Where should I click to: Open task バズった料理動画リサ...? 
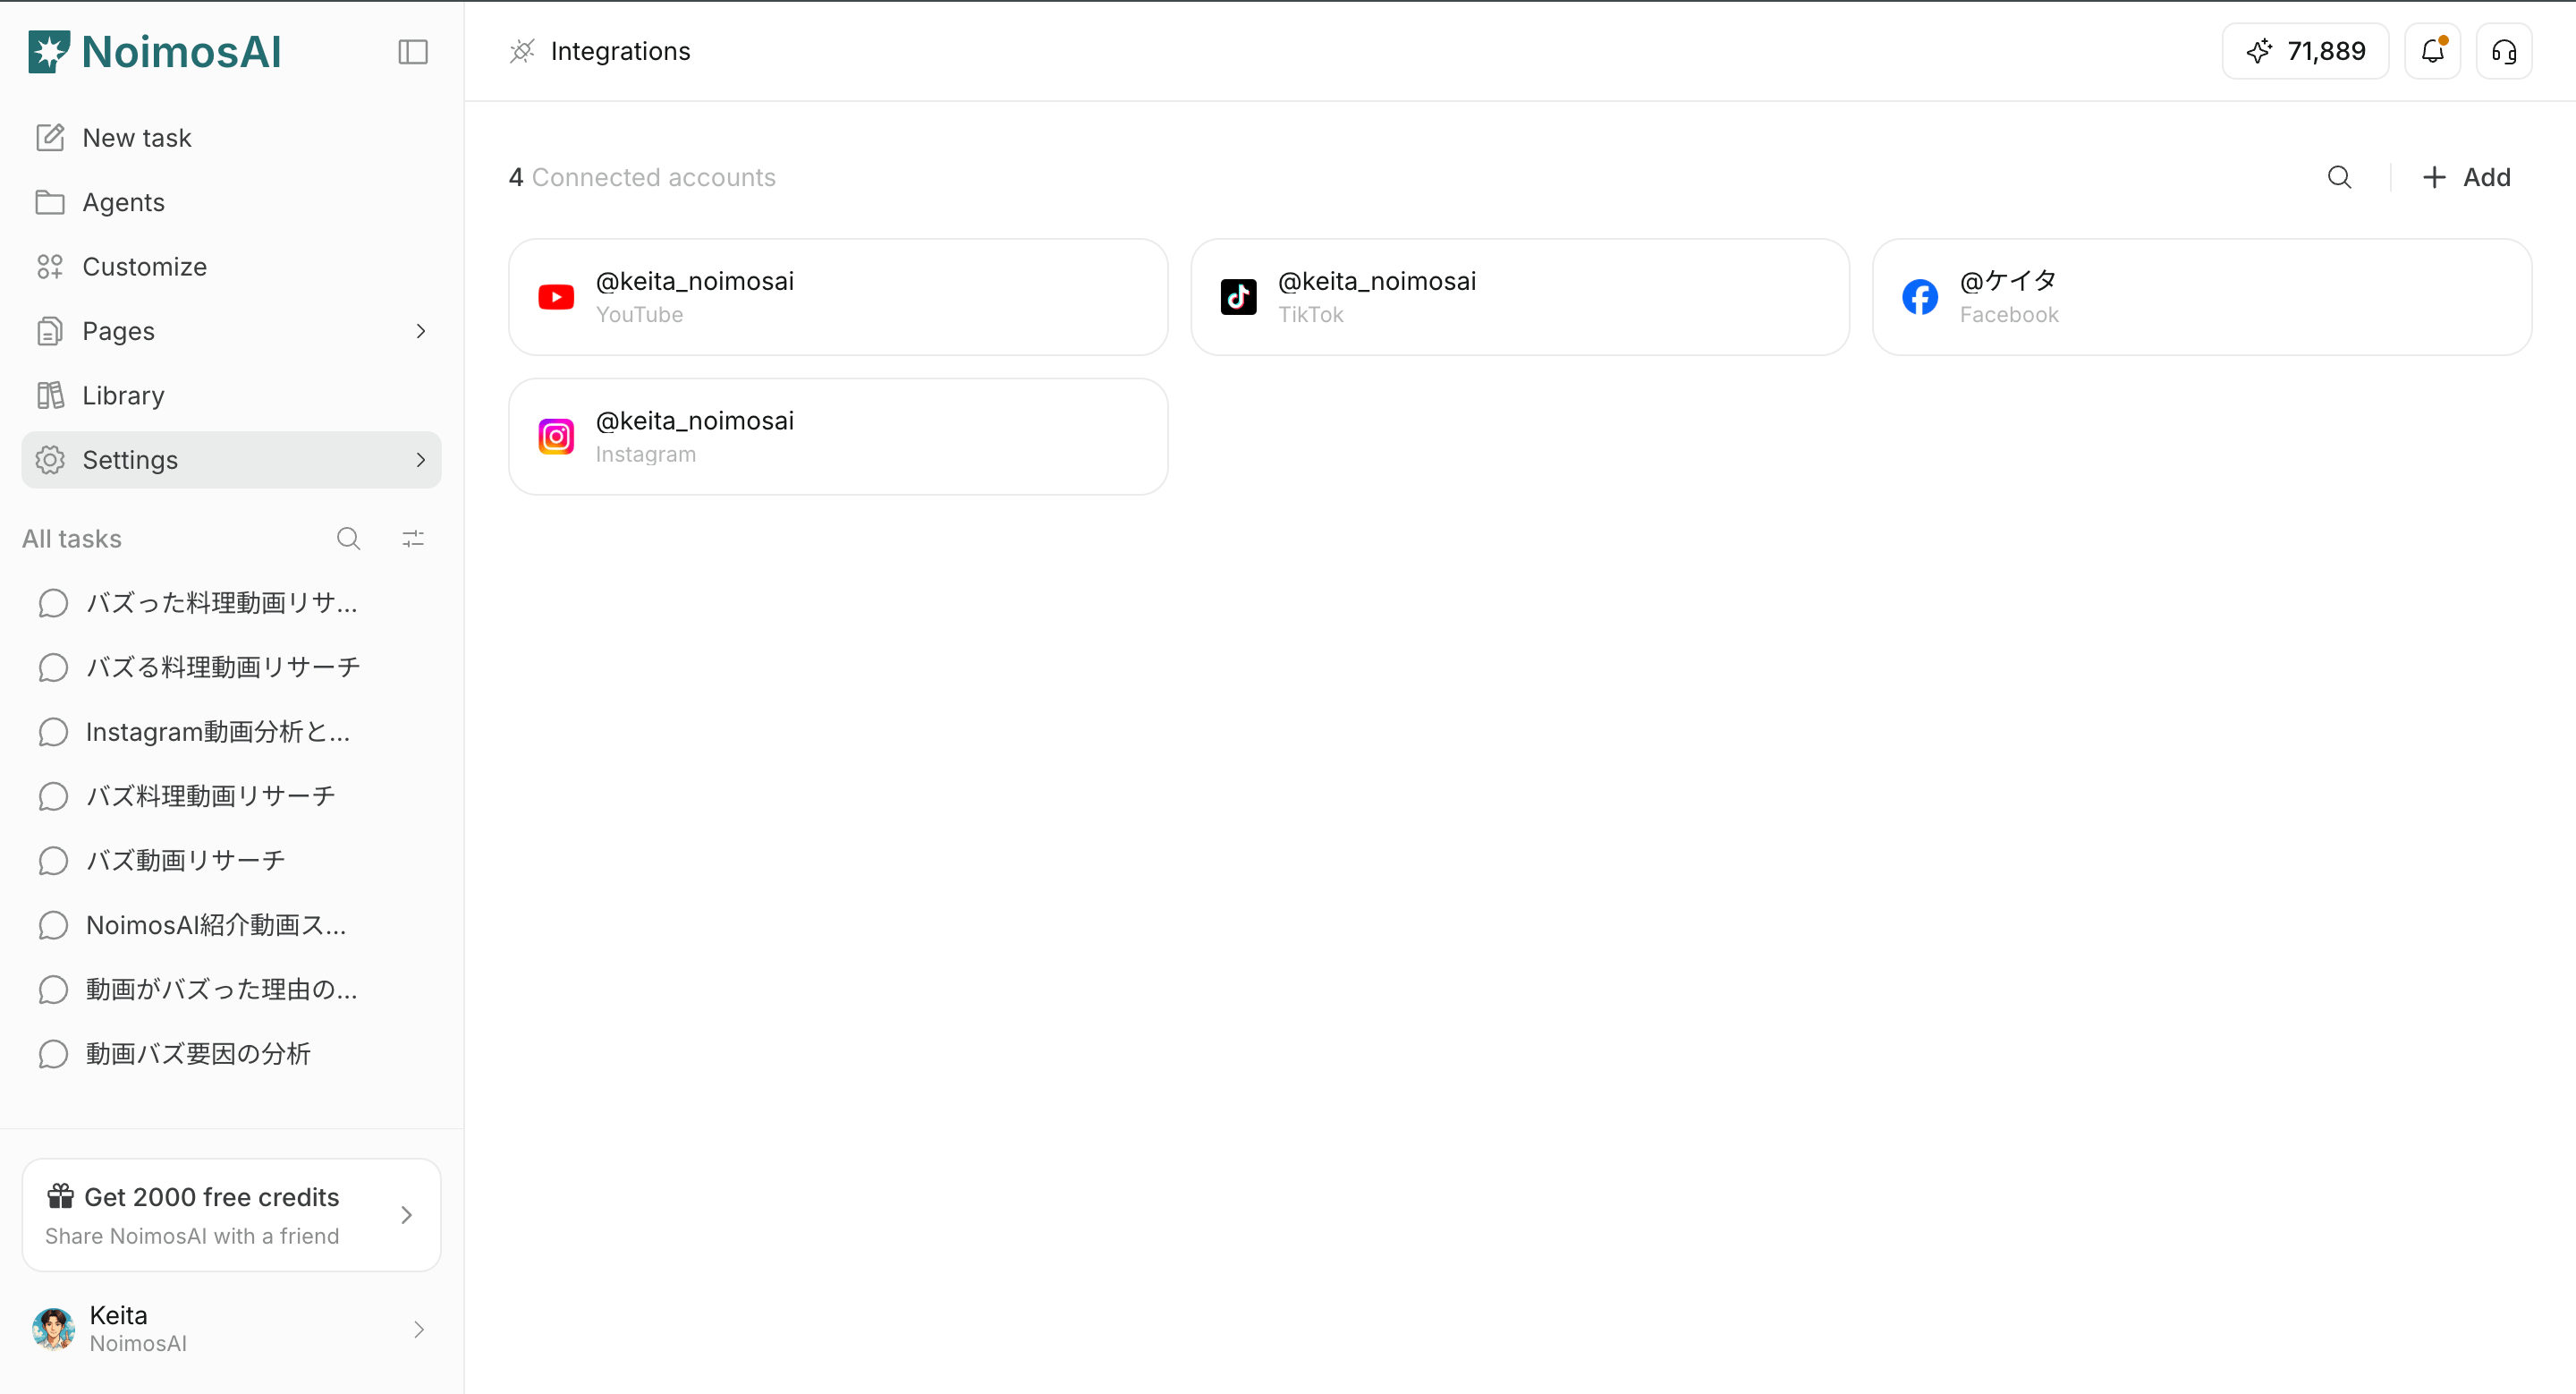click(x=231, y=603)
